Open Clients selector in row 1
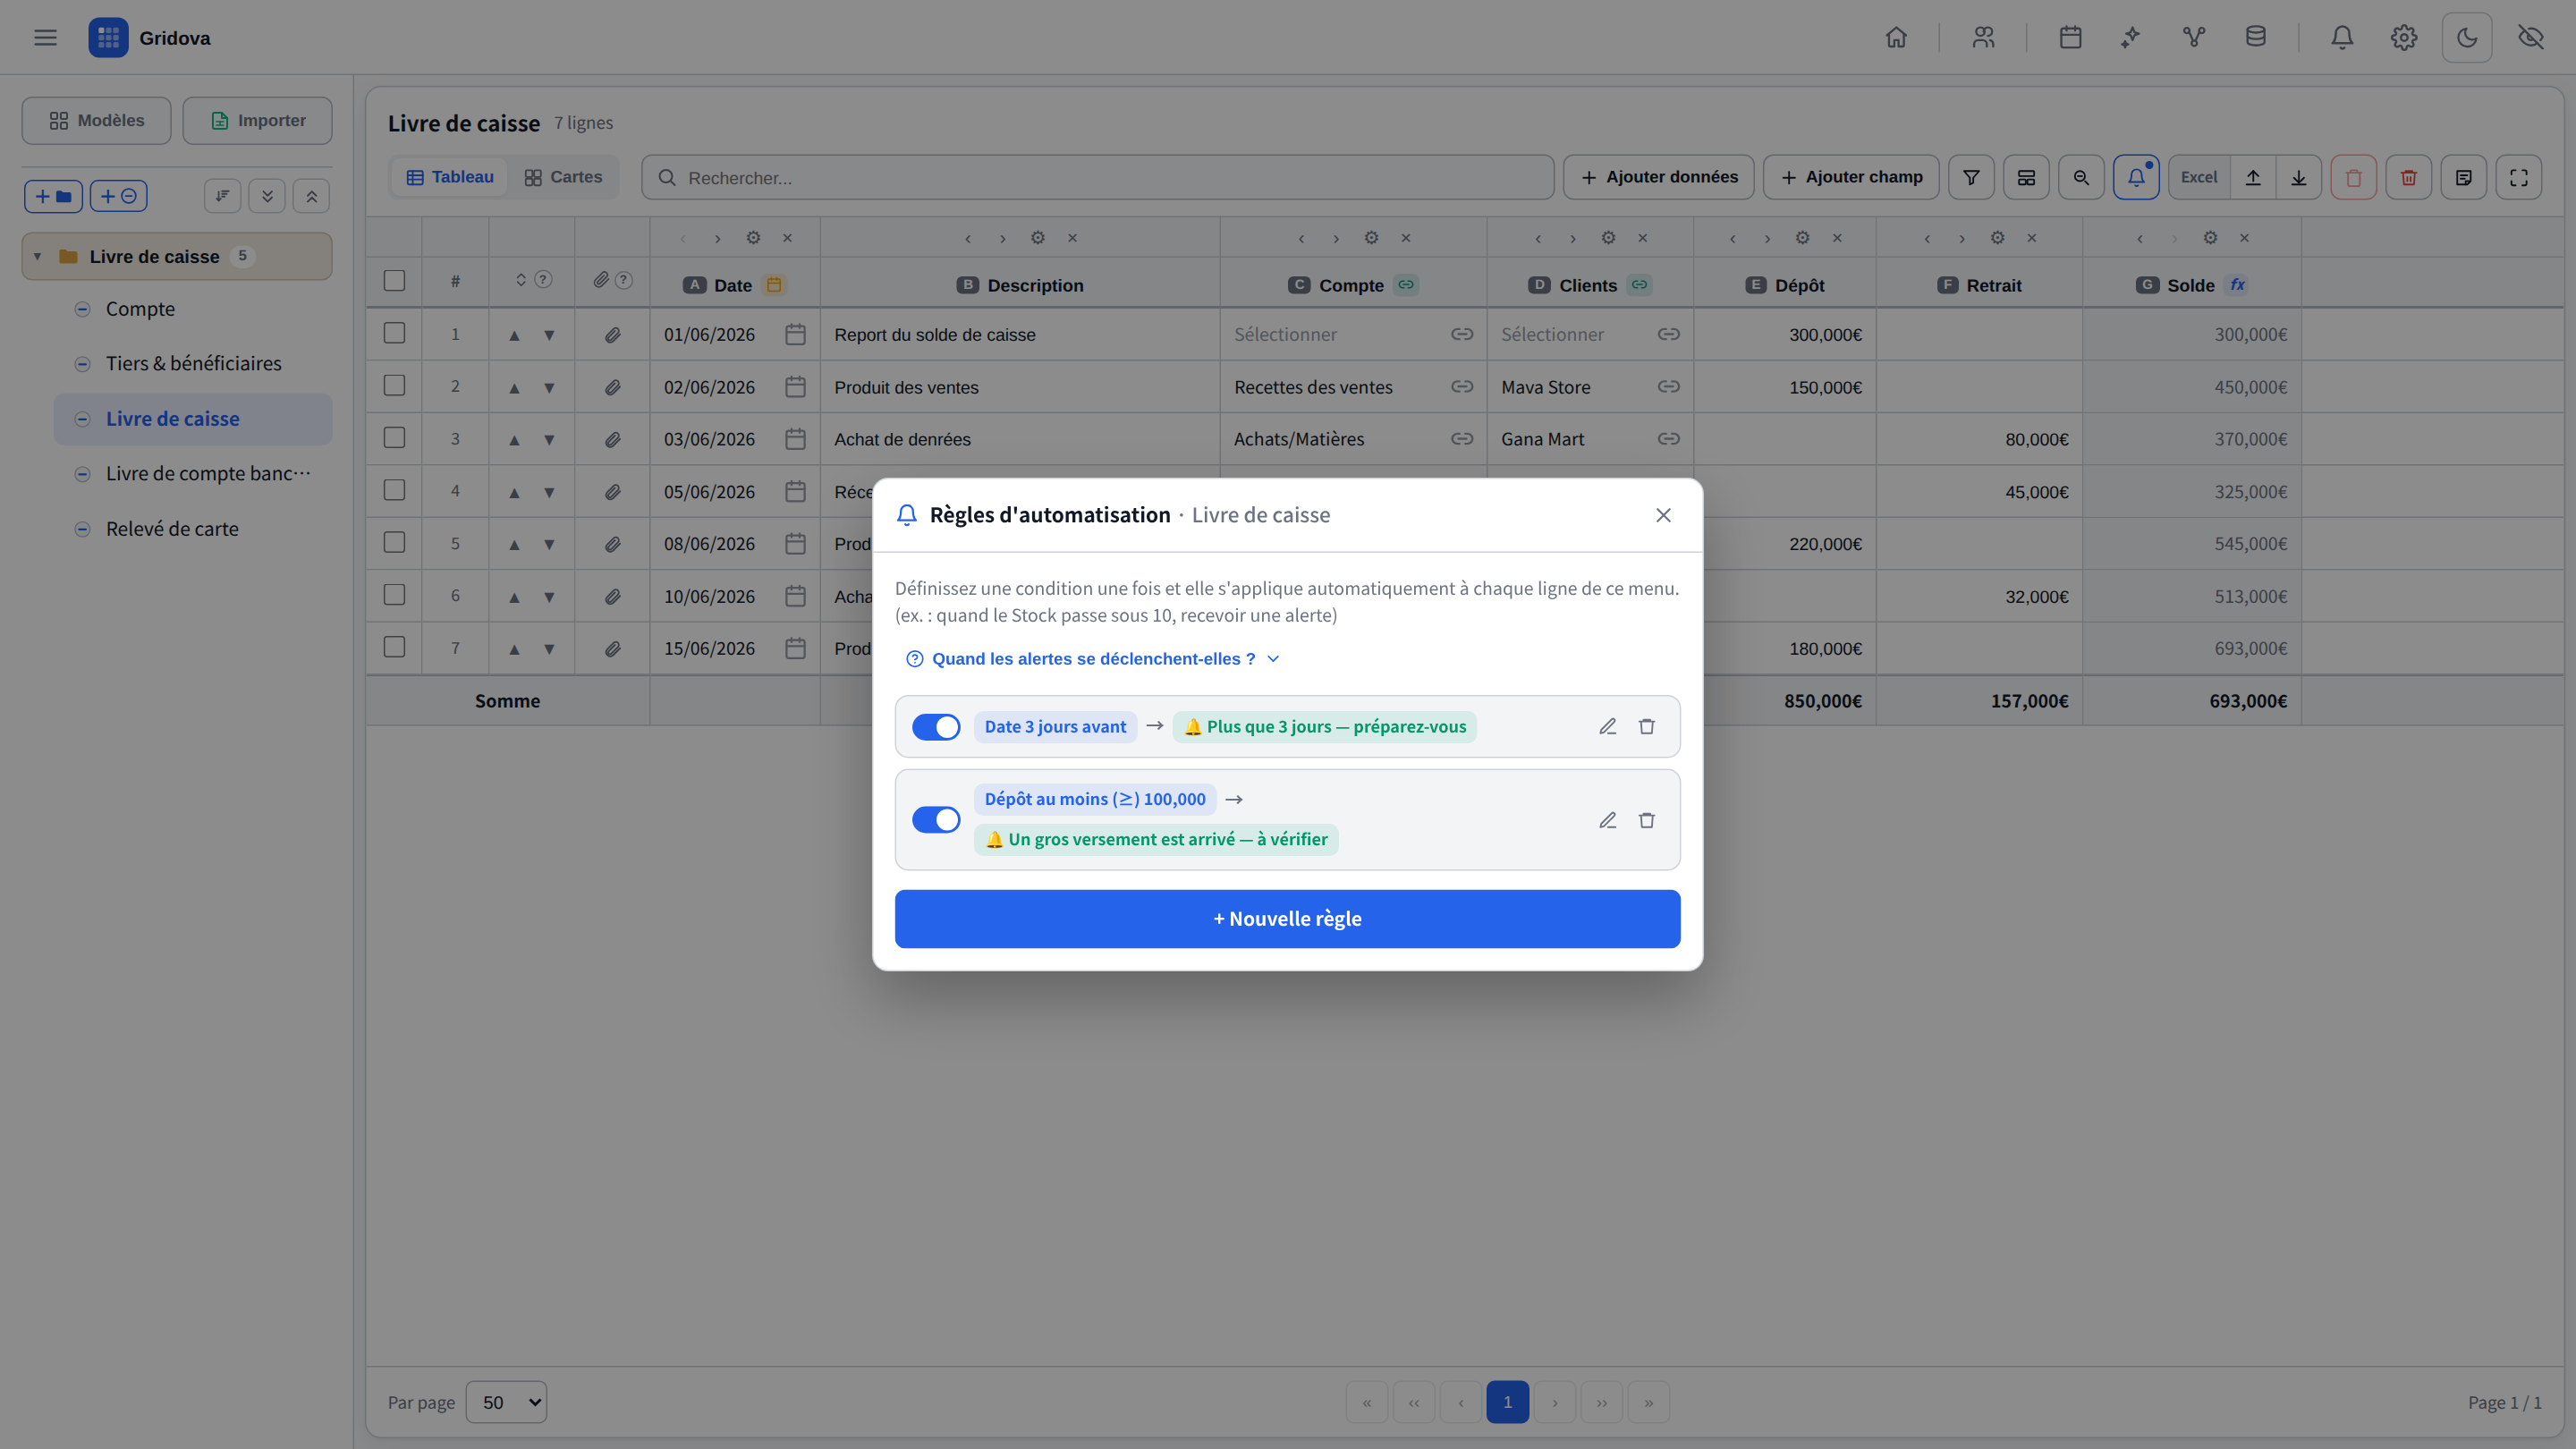 1589,335
